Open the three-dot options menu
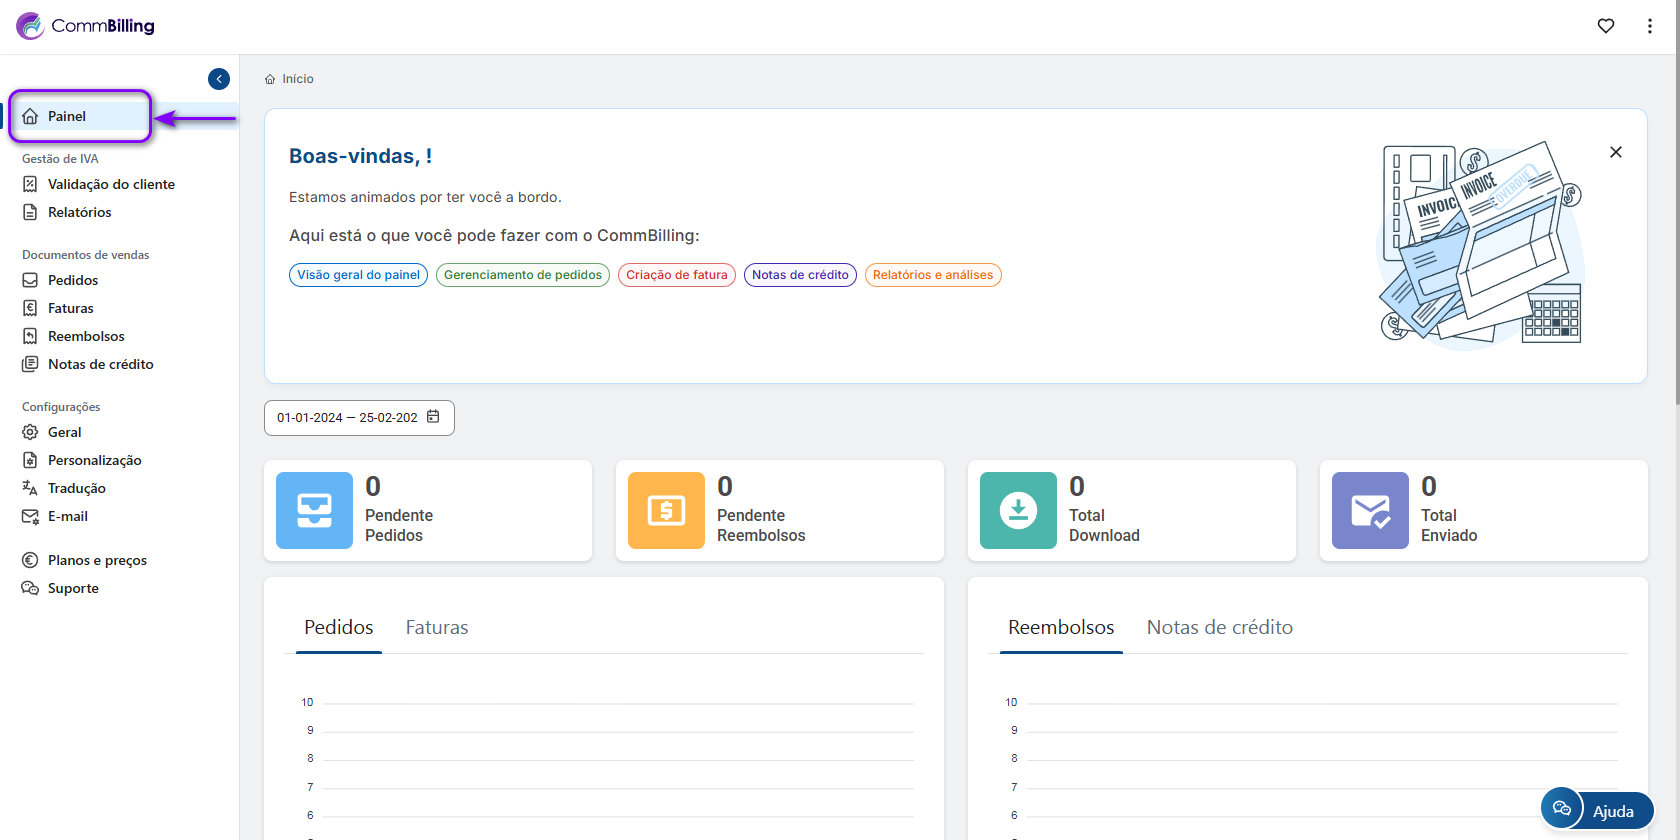Image resolution: width=1680 pixels, height=840 pixels. 1650,26
